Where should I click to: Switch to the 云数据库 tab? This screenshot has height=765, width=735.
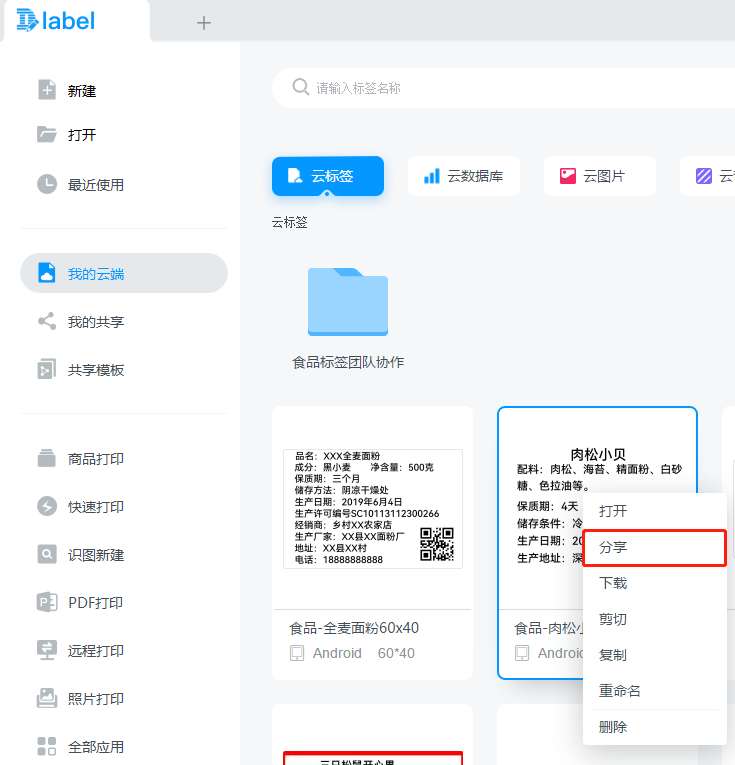point(463,176)
